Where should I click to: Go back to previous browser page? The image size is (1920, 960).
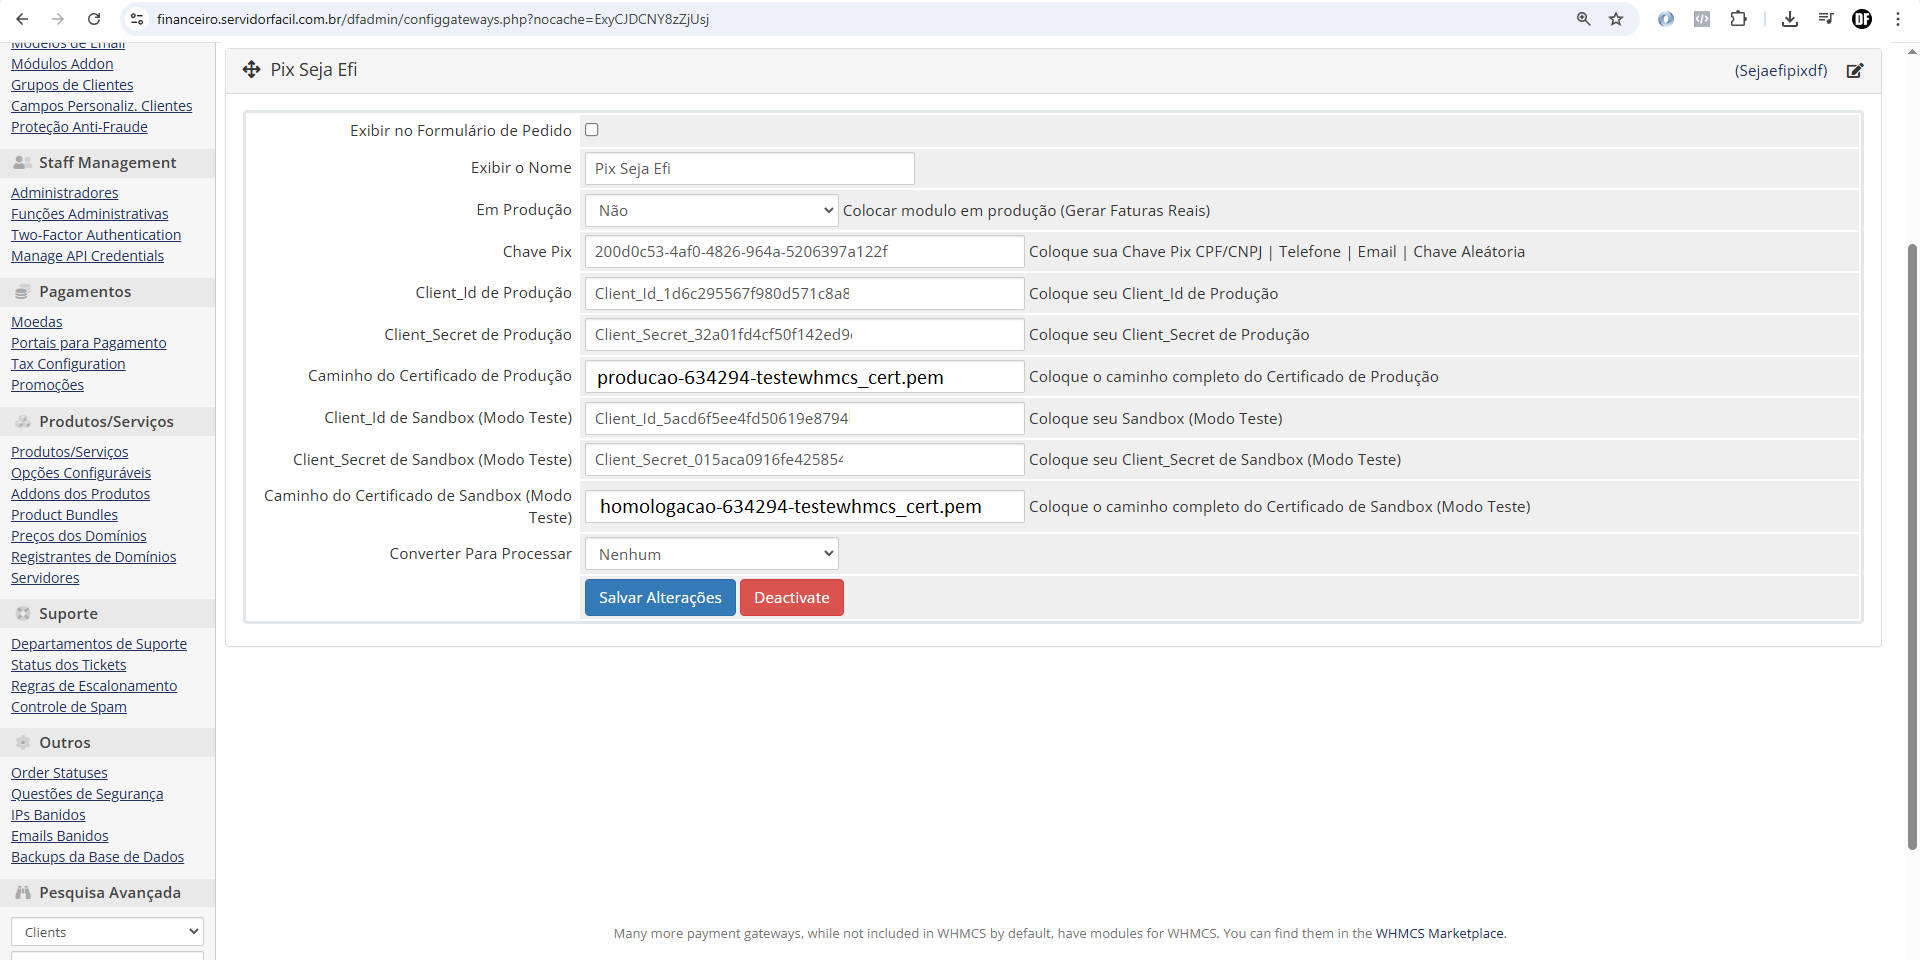22,19
